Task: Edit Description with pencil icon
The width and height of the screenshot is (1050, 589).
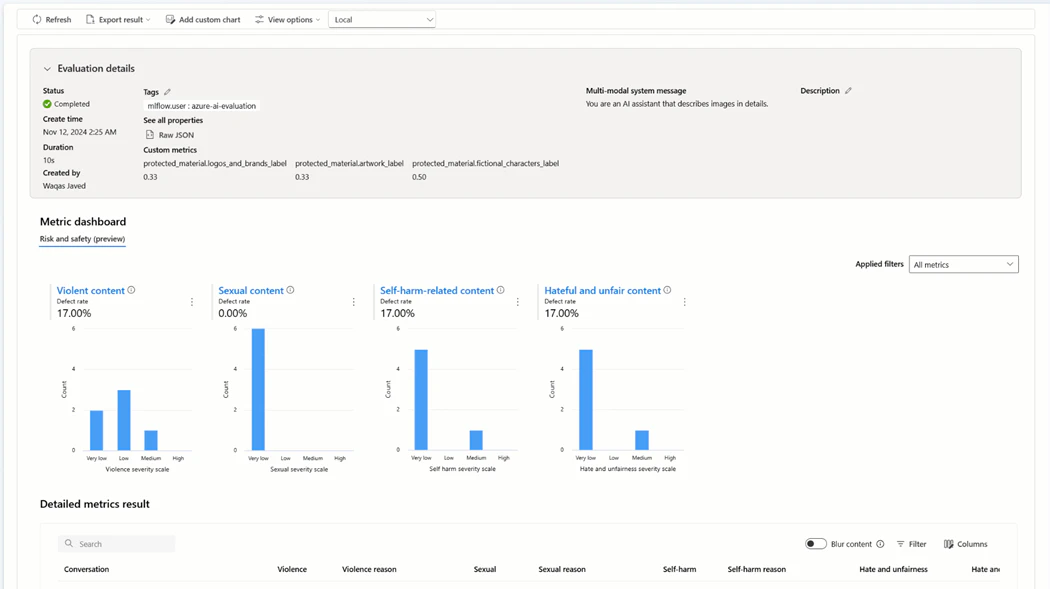Action: 848,90
